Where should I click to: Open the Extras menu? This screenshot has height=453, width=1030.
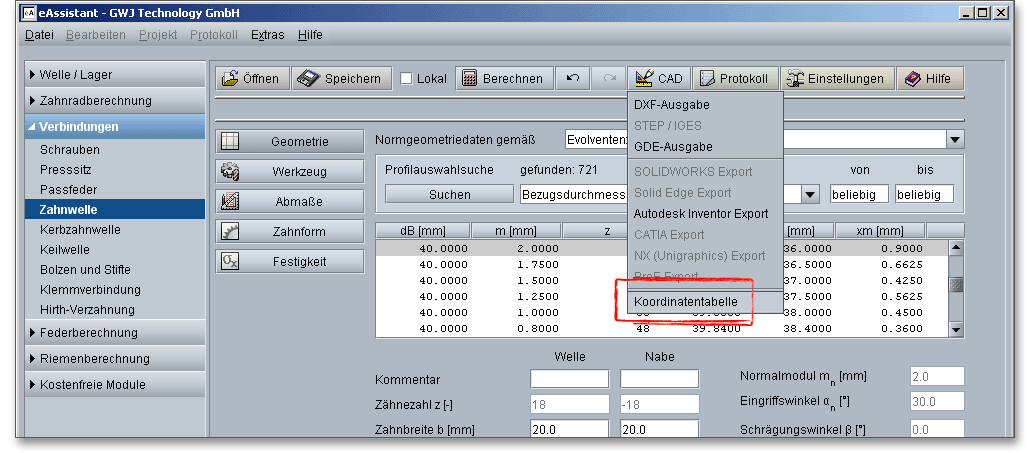(x=267, y=35)
